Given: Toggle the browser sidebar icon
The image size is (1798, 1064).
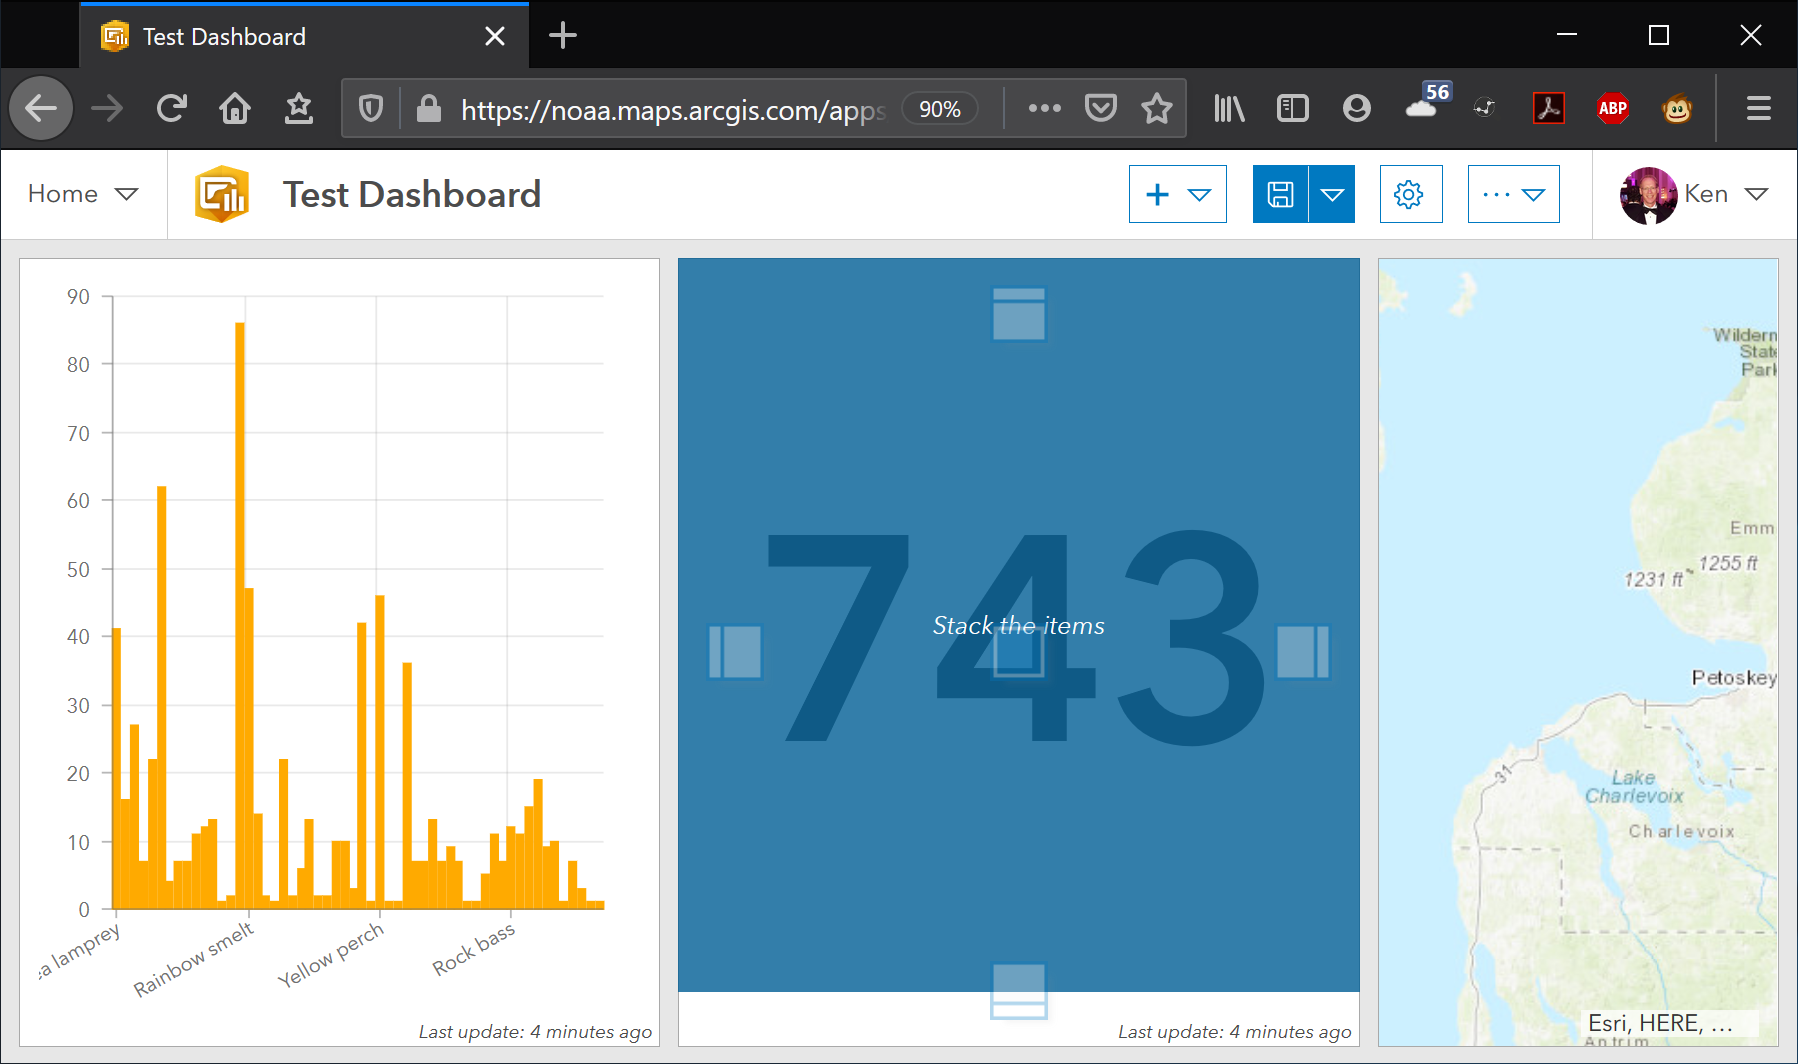Looking at the screenshot, I should click(1293, 108).
